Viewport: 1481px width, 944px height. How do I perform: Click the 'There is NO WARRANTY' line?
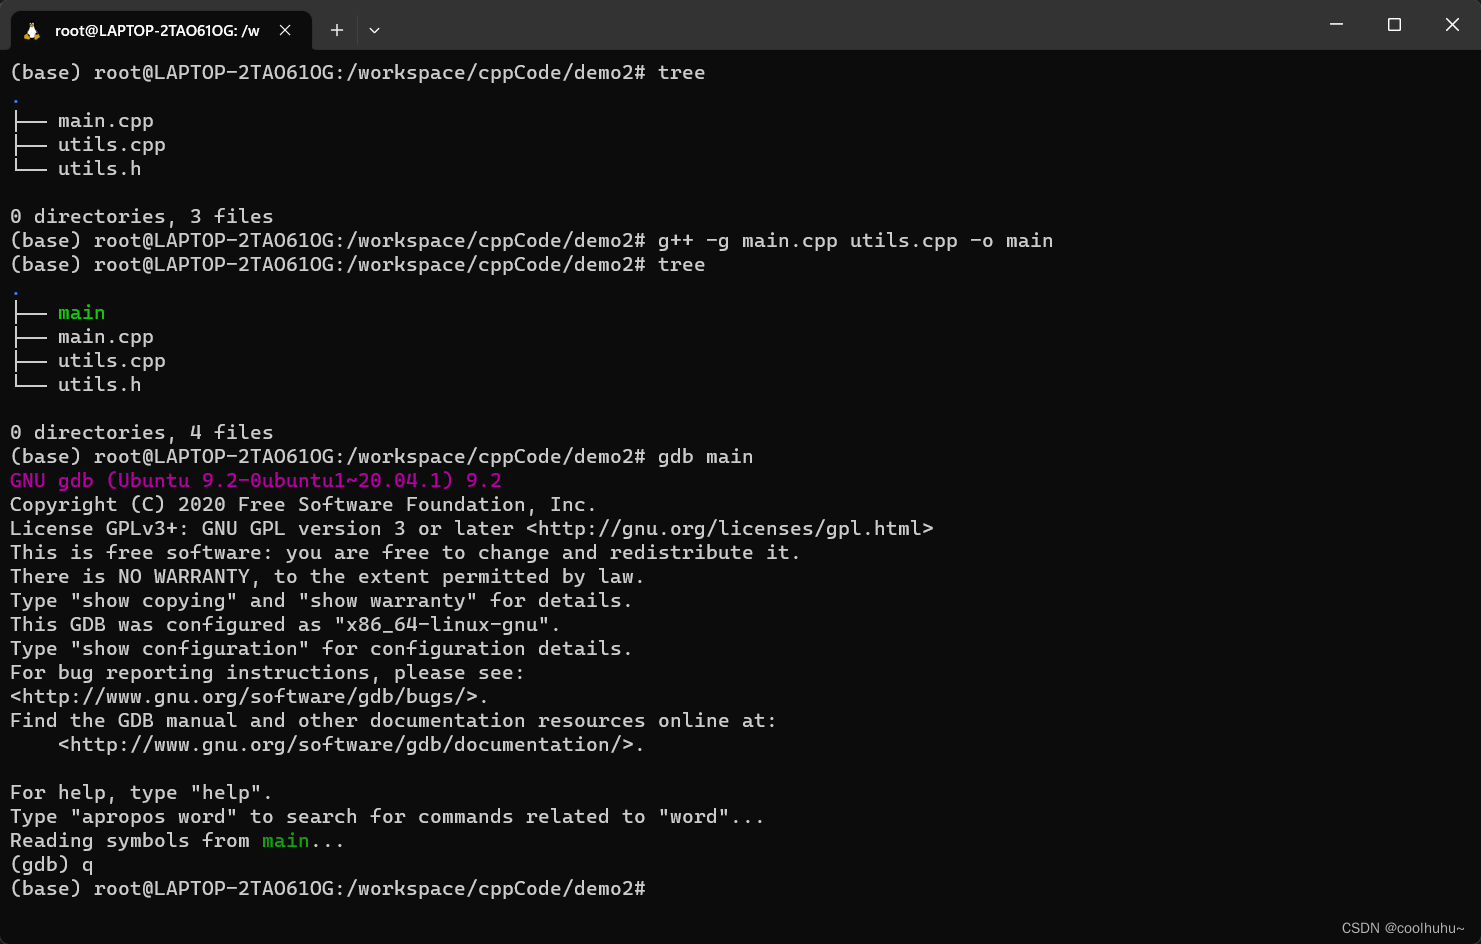(327, 577)
